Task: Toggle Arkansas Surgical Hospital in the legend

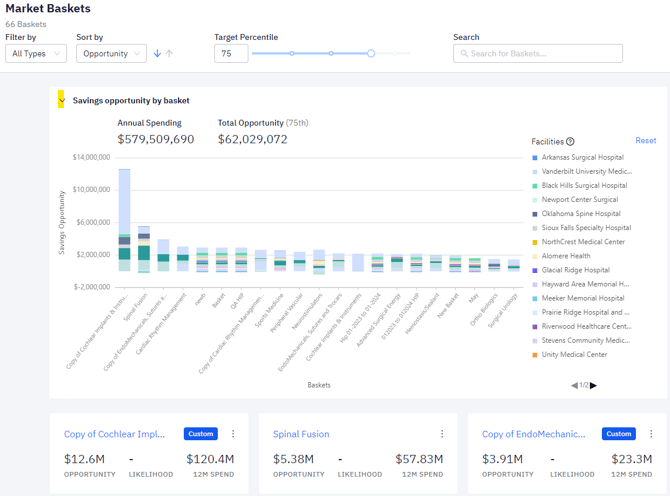Action: 583,157
